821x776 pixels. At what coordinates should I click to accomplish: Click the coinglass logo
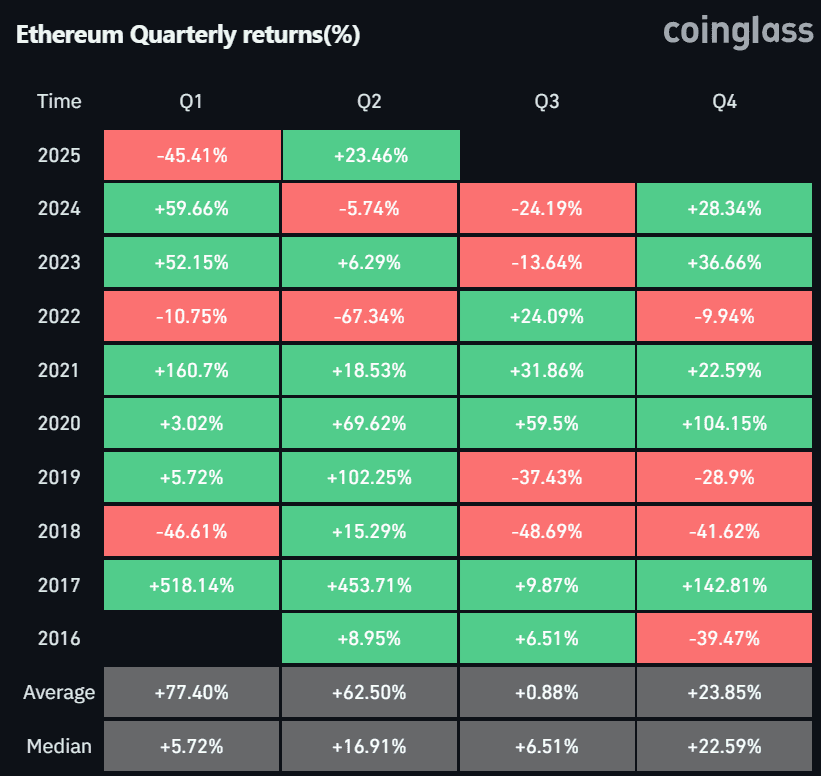tap(738, 31)
